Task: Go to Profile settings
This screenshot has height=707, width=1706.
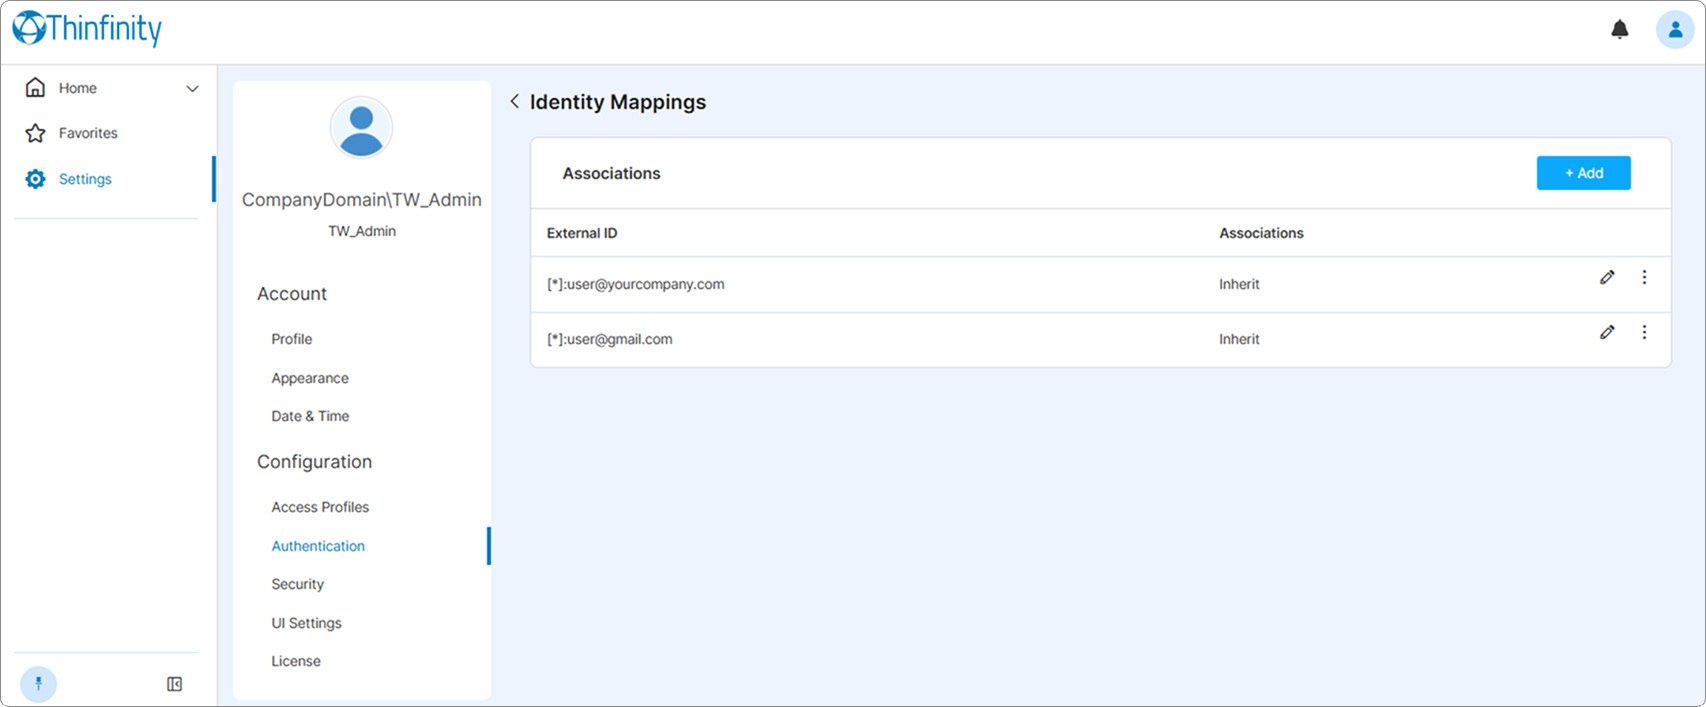Action: point(292,339)
